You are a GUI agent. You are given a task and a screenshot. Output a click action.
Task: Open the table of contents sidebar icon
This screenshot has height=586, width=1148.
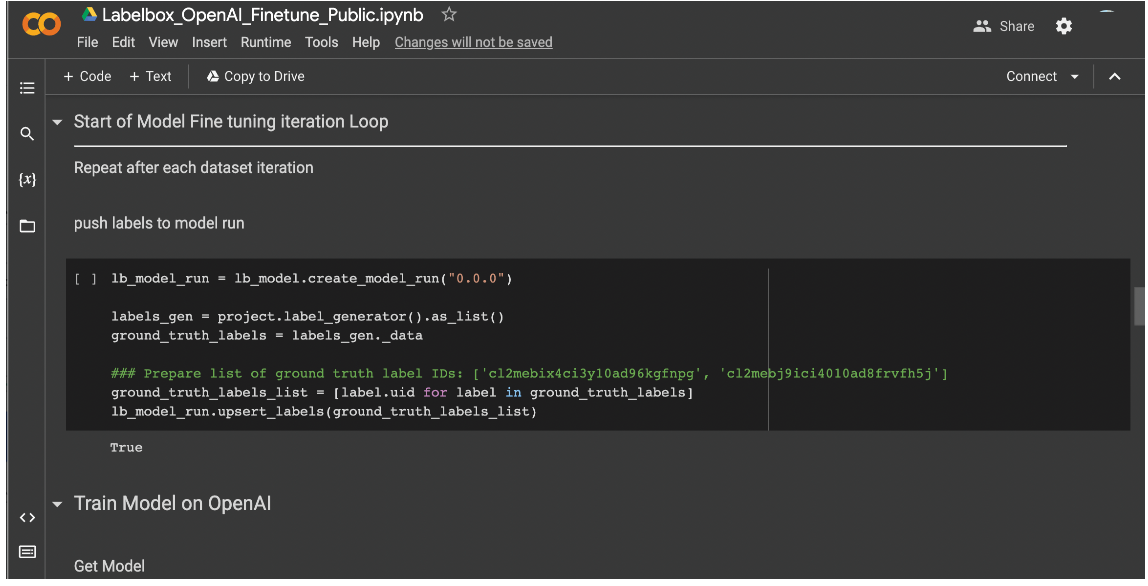tap(27, 88)
